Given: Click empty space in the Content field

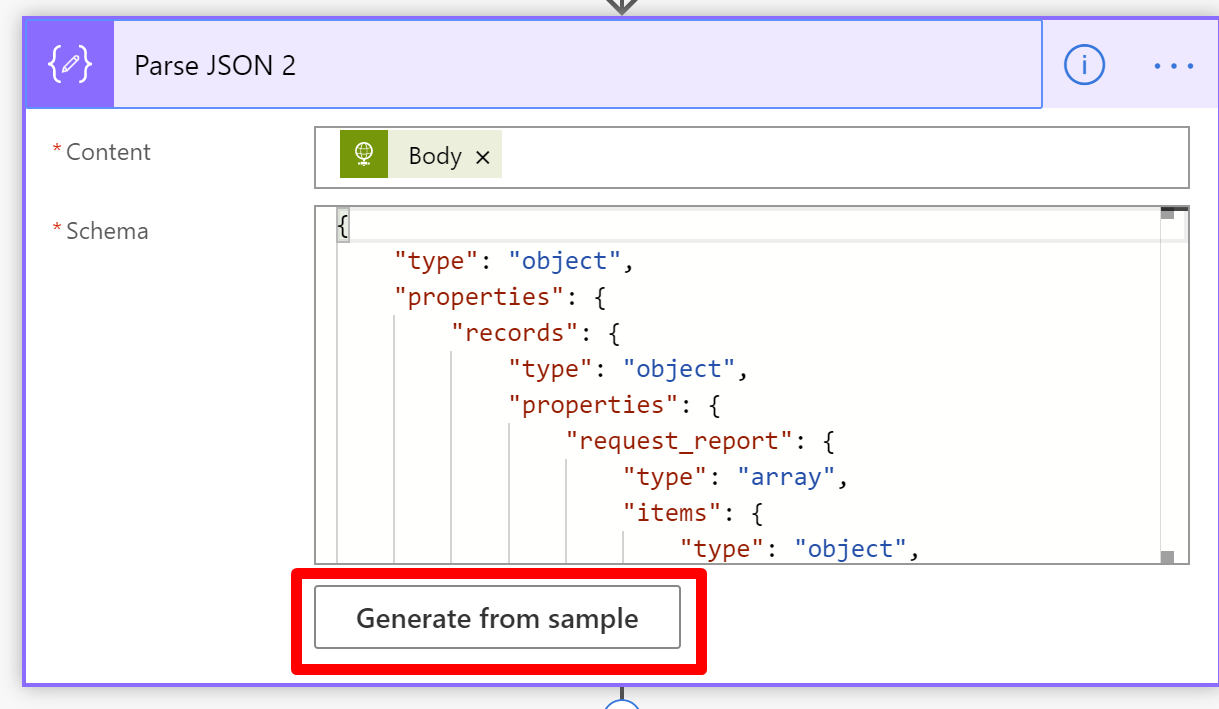Looking at the screenshot, I should pyautogui.click(x=840, y=157).
